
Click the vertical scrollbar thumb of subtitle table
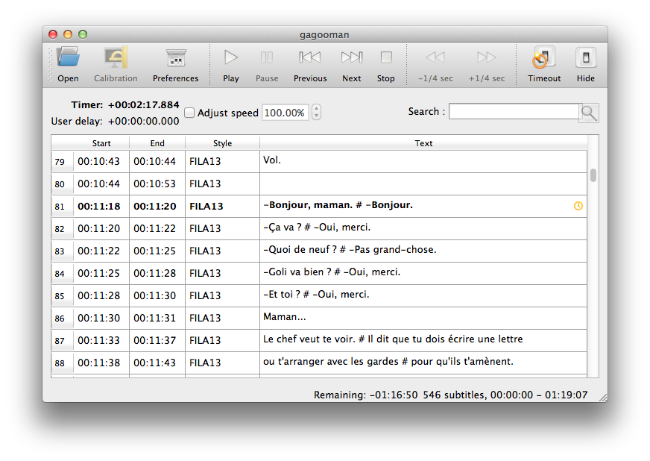(593, 175)
